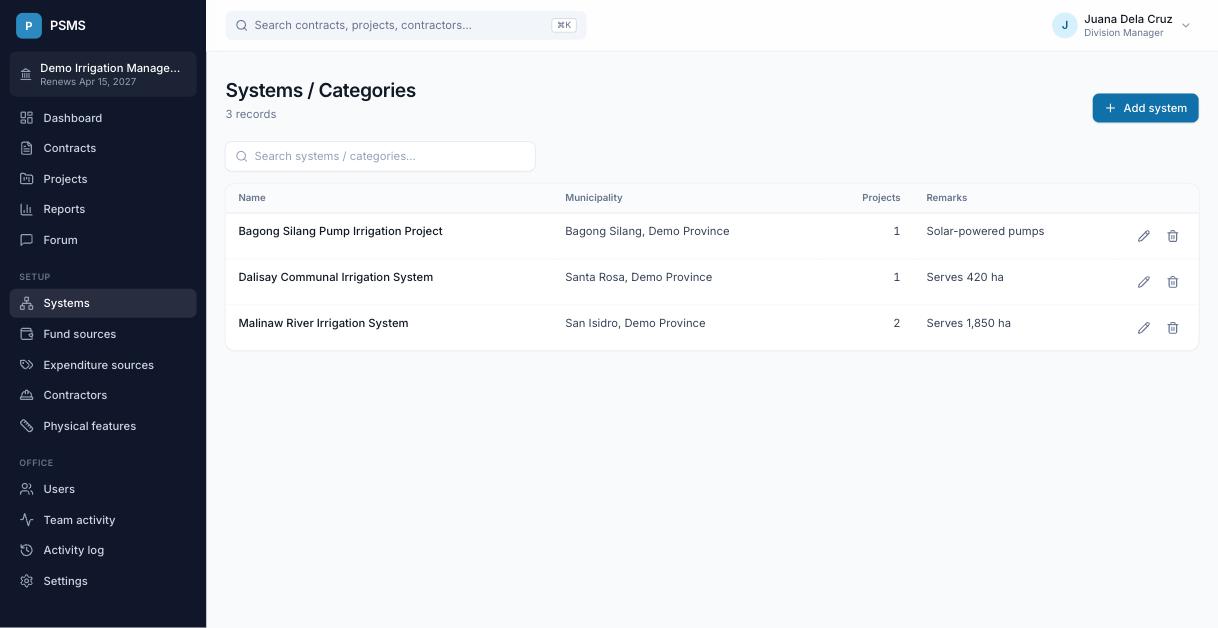Click San Isidro, Demo Province cell

tap(635, 323)
